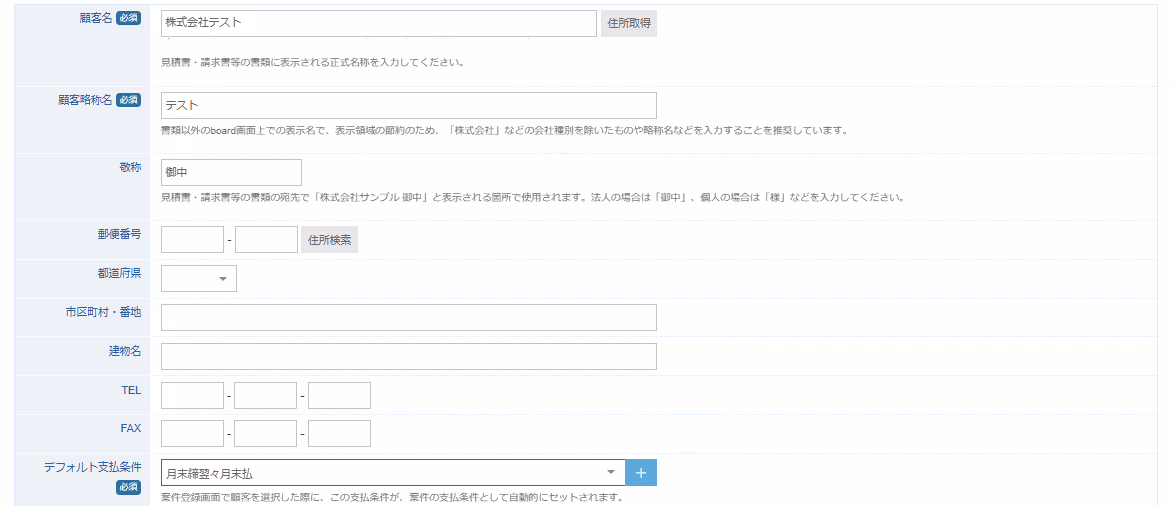Image resolution: width=1172 pixels, height=506 pixels.
Task: Click the 顧客略称名 input field
Action: point(409,105)
